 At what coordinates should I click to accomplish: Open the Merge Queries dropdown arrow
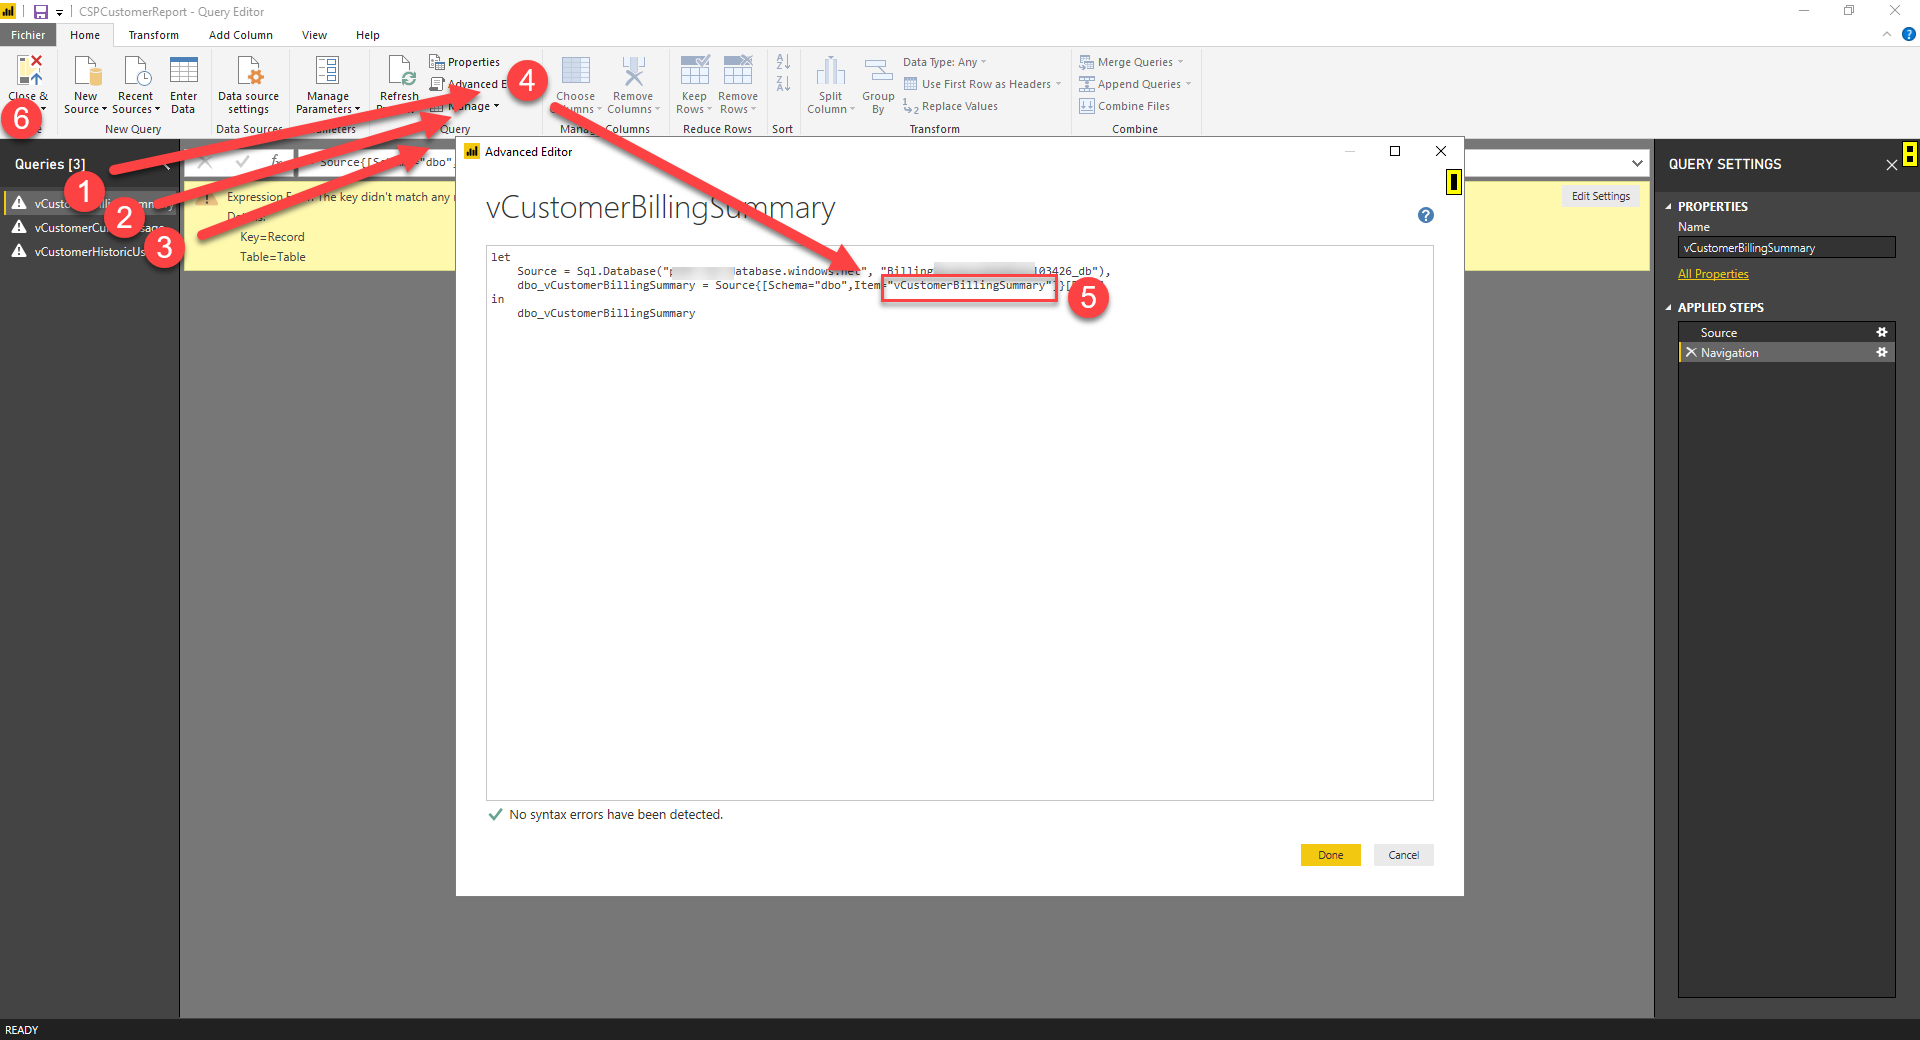(1180, 62)
